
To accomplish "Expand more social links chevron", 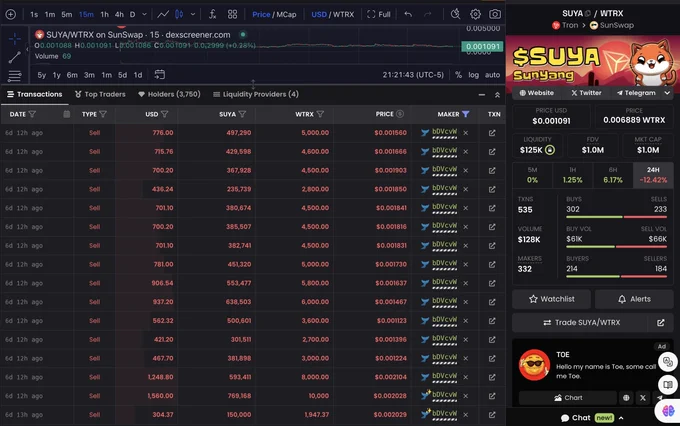I will tap(667, 93).
